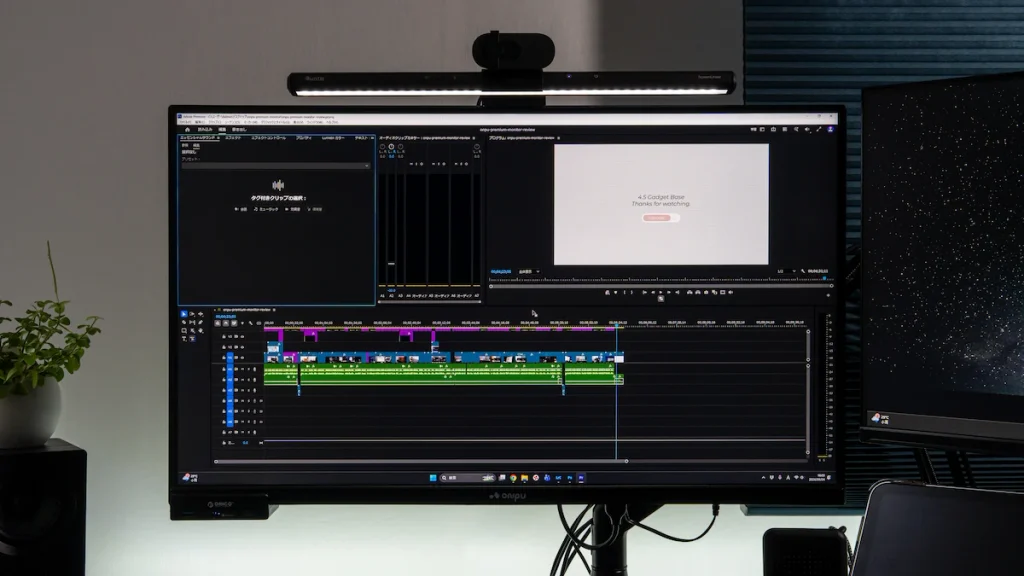Open the Essential Sound preset dropdown

[x=276, y=166]
